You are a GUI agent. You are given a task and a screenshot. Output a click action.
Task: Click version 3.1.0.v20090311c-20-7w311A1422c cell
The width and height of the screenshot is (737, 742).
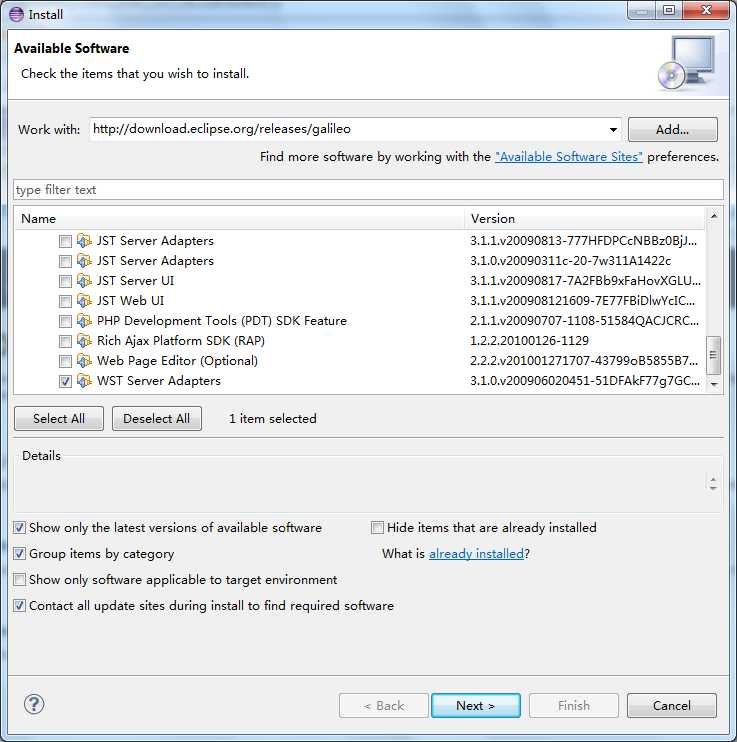point(570,261)
